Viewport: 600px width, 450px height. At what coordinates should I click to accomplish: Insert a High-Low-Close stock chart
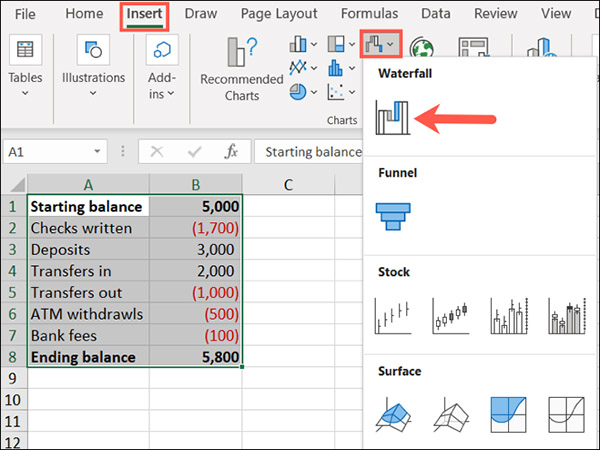tap(391, 316)
